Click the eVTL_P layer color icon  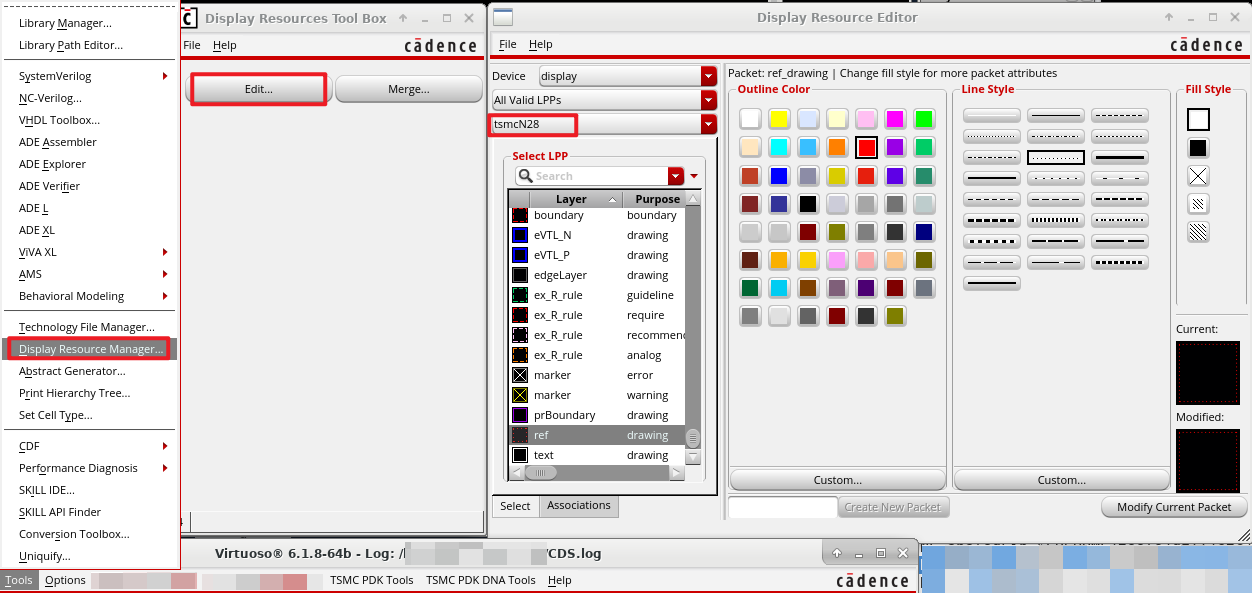[x=520, y=255]
